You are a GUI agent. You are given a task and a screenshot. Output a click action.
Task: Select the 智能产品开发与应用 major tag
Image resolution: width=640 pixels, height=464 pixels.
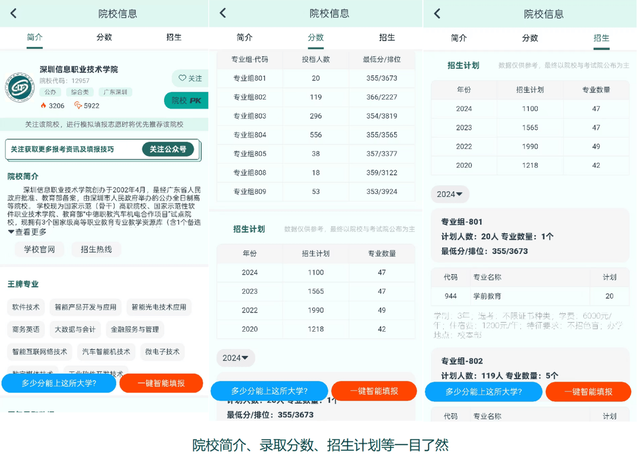[x=86, y=307]
